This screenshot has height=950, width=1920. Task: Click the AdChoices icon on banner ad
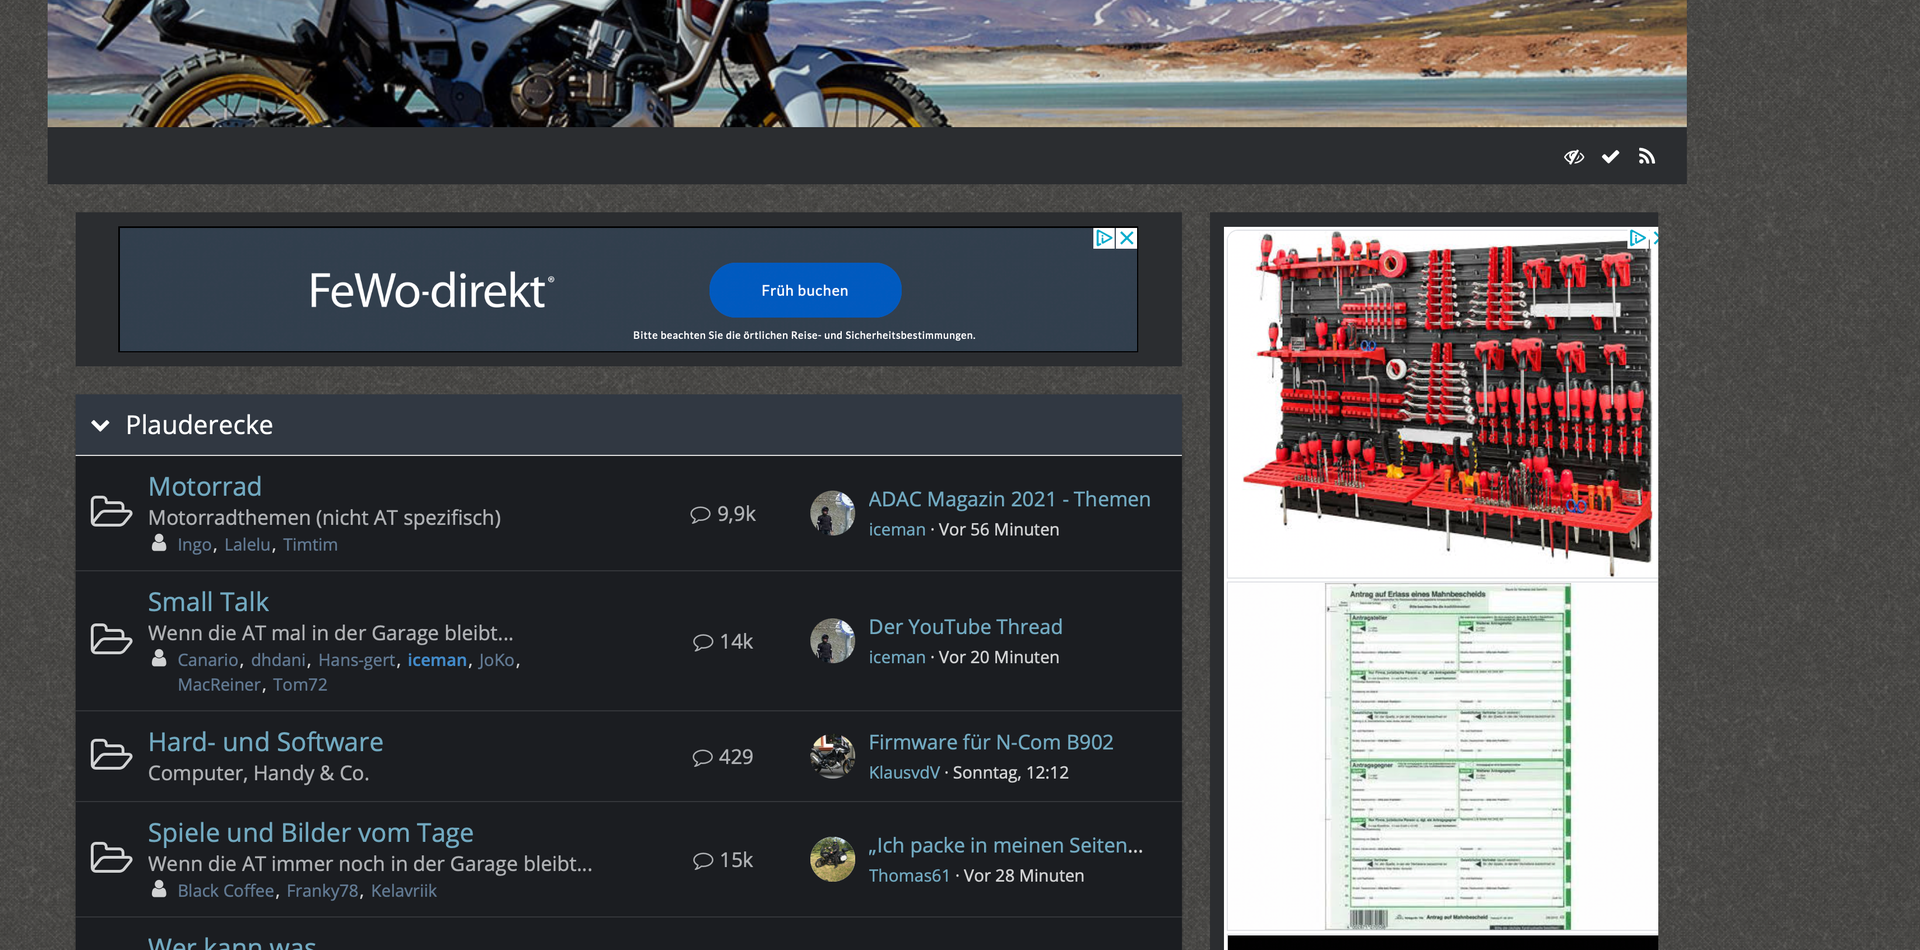point(1104,238)
